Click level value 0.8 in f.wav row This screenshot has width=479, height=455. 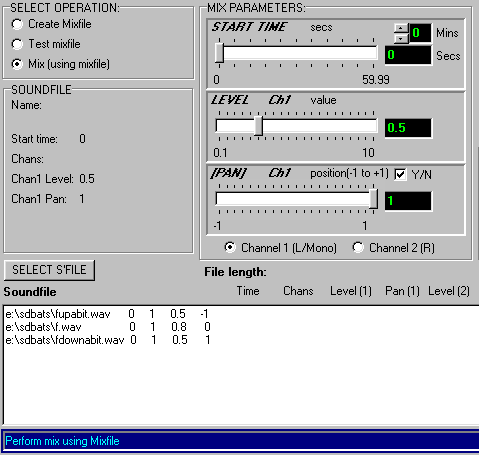(x=179, y=327)
